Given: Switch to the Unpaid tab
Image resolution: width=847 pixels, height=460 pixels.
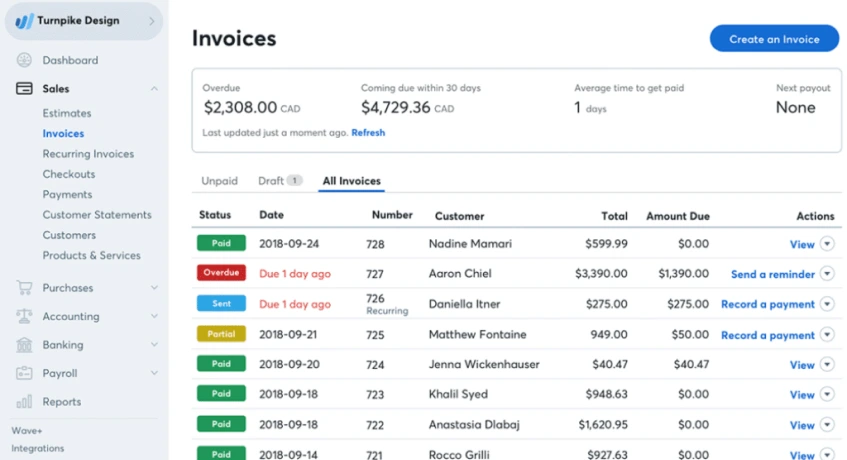Looking at the screenshot, I should pos(219,181).
